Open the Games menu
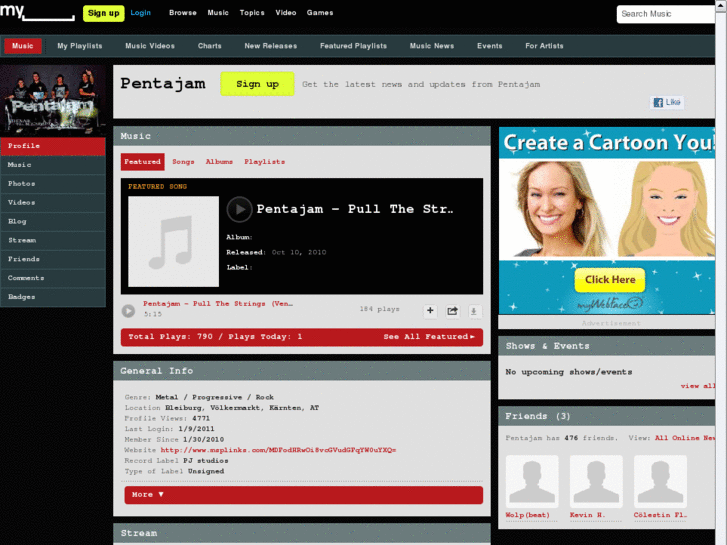This screenshot has width=727, height=545. coord(319,13)
